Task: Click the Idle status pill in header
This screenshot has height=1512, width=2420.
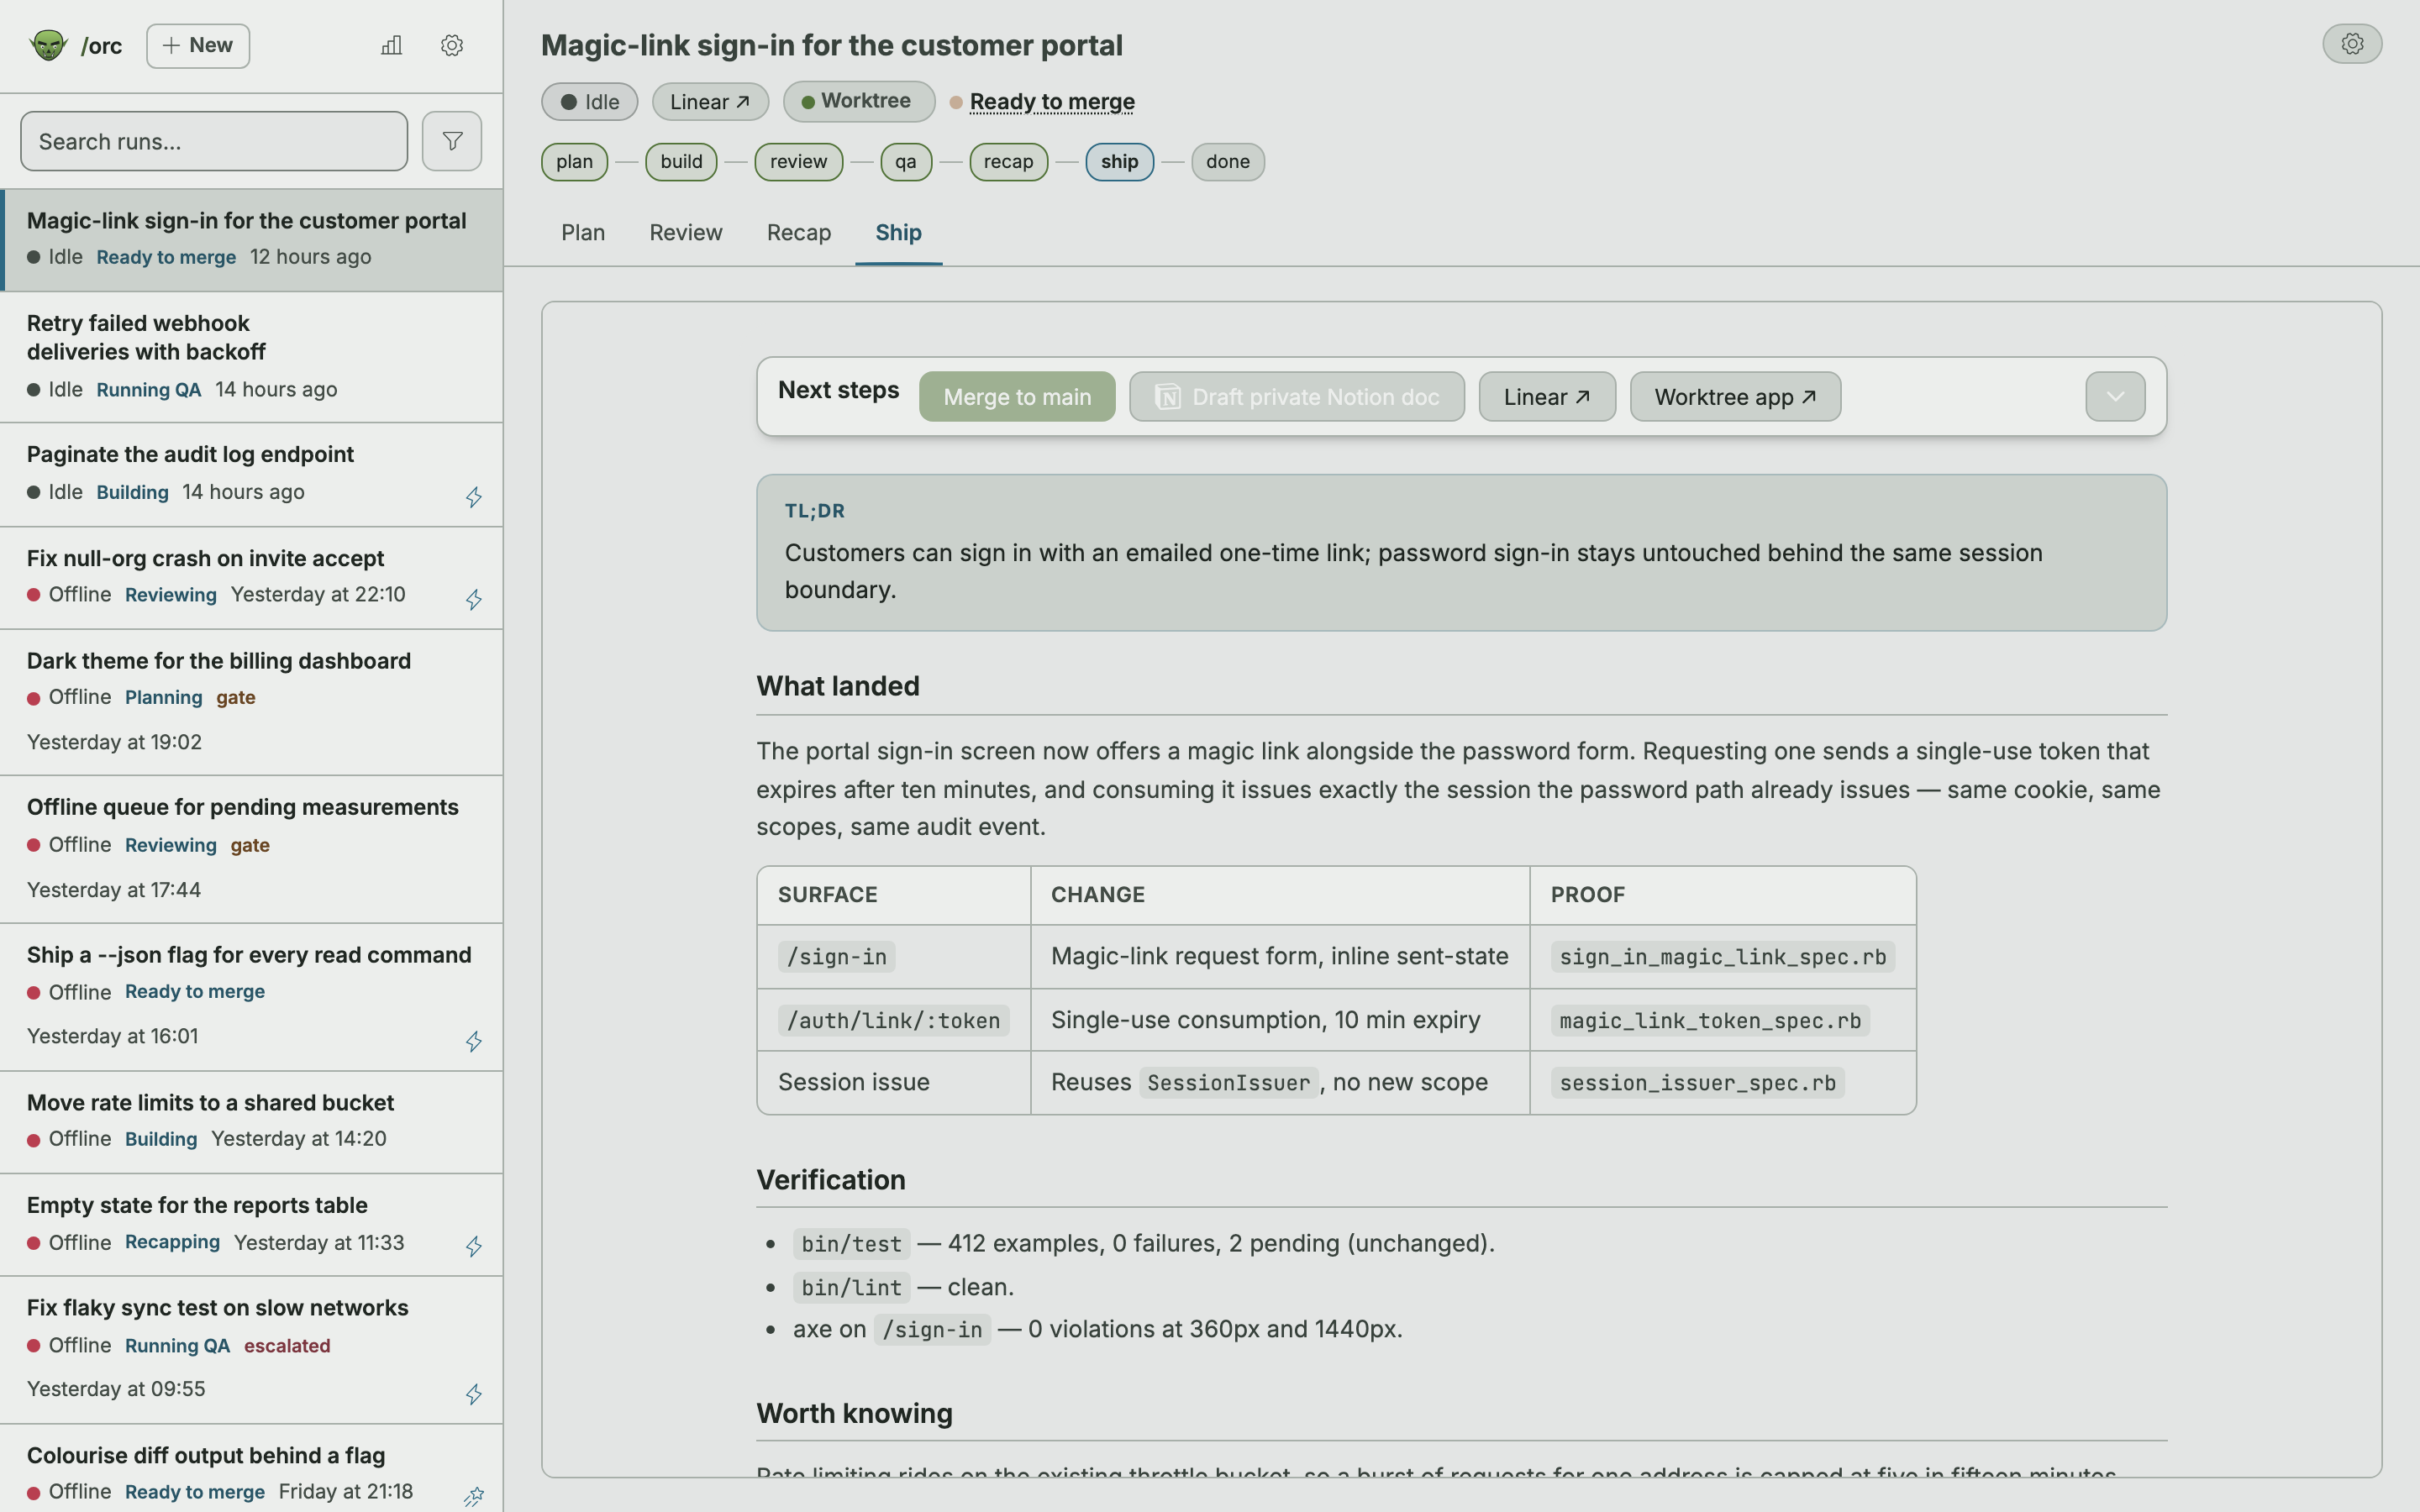Action: click(x=590, y=102)
